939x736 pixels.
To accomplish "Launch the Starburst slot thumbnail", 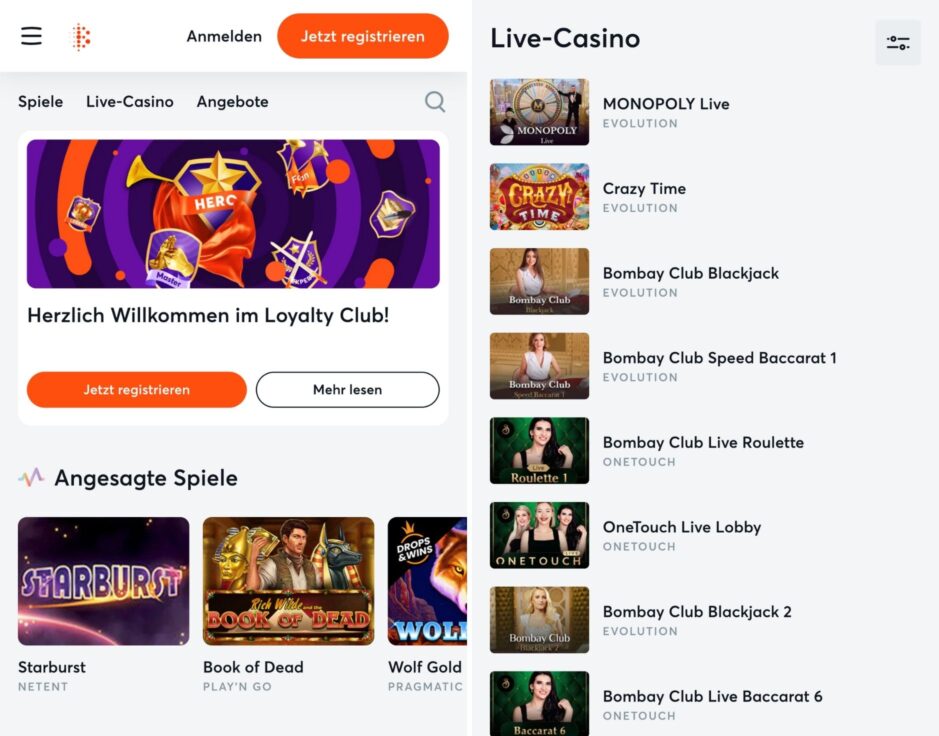I will click(104, 581).
